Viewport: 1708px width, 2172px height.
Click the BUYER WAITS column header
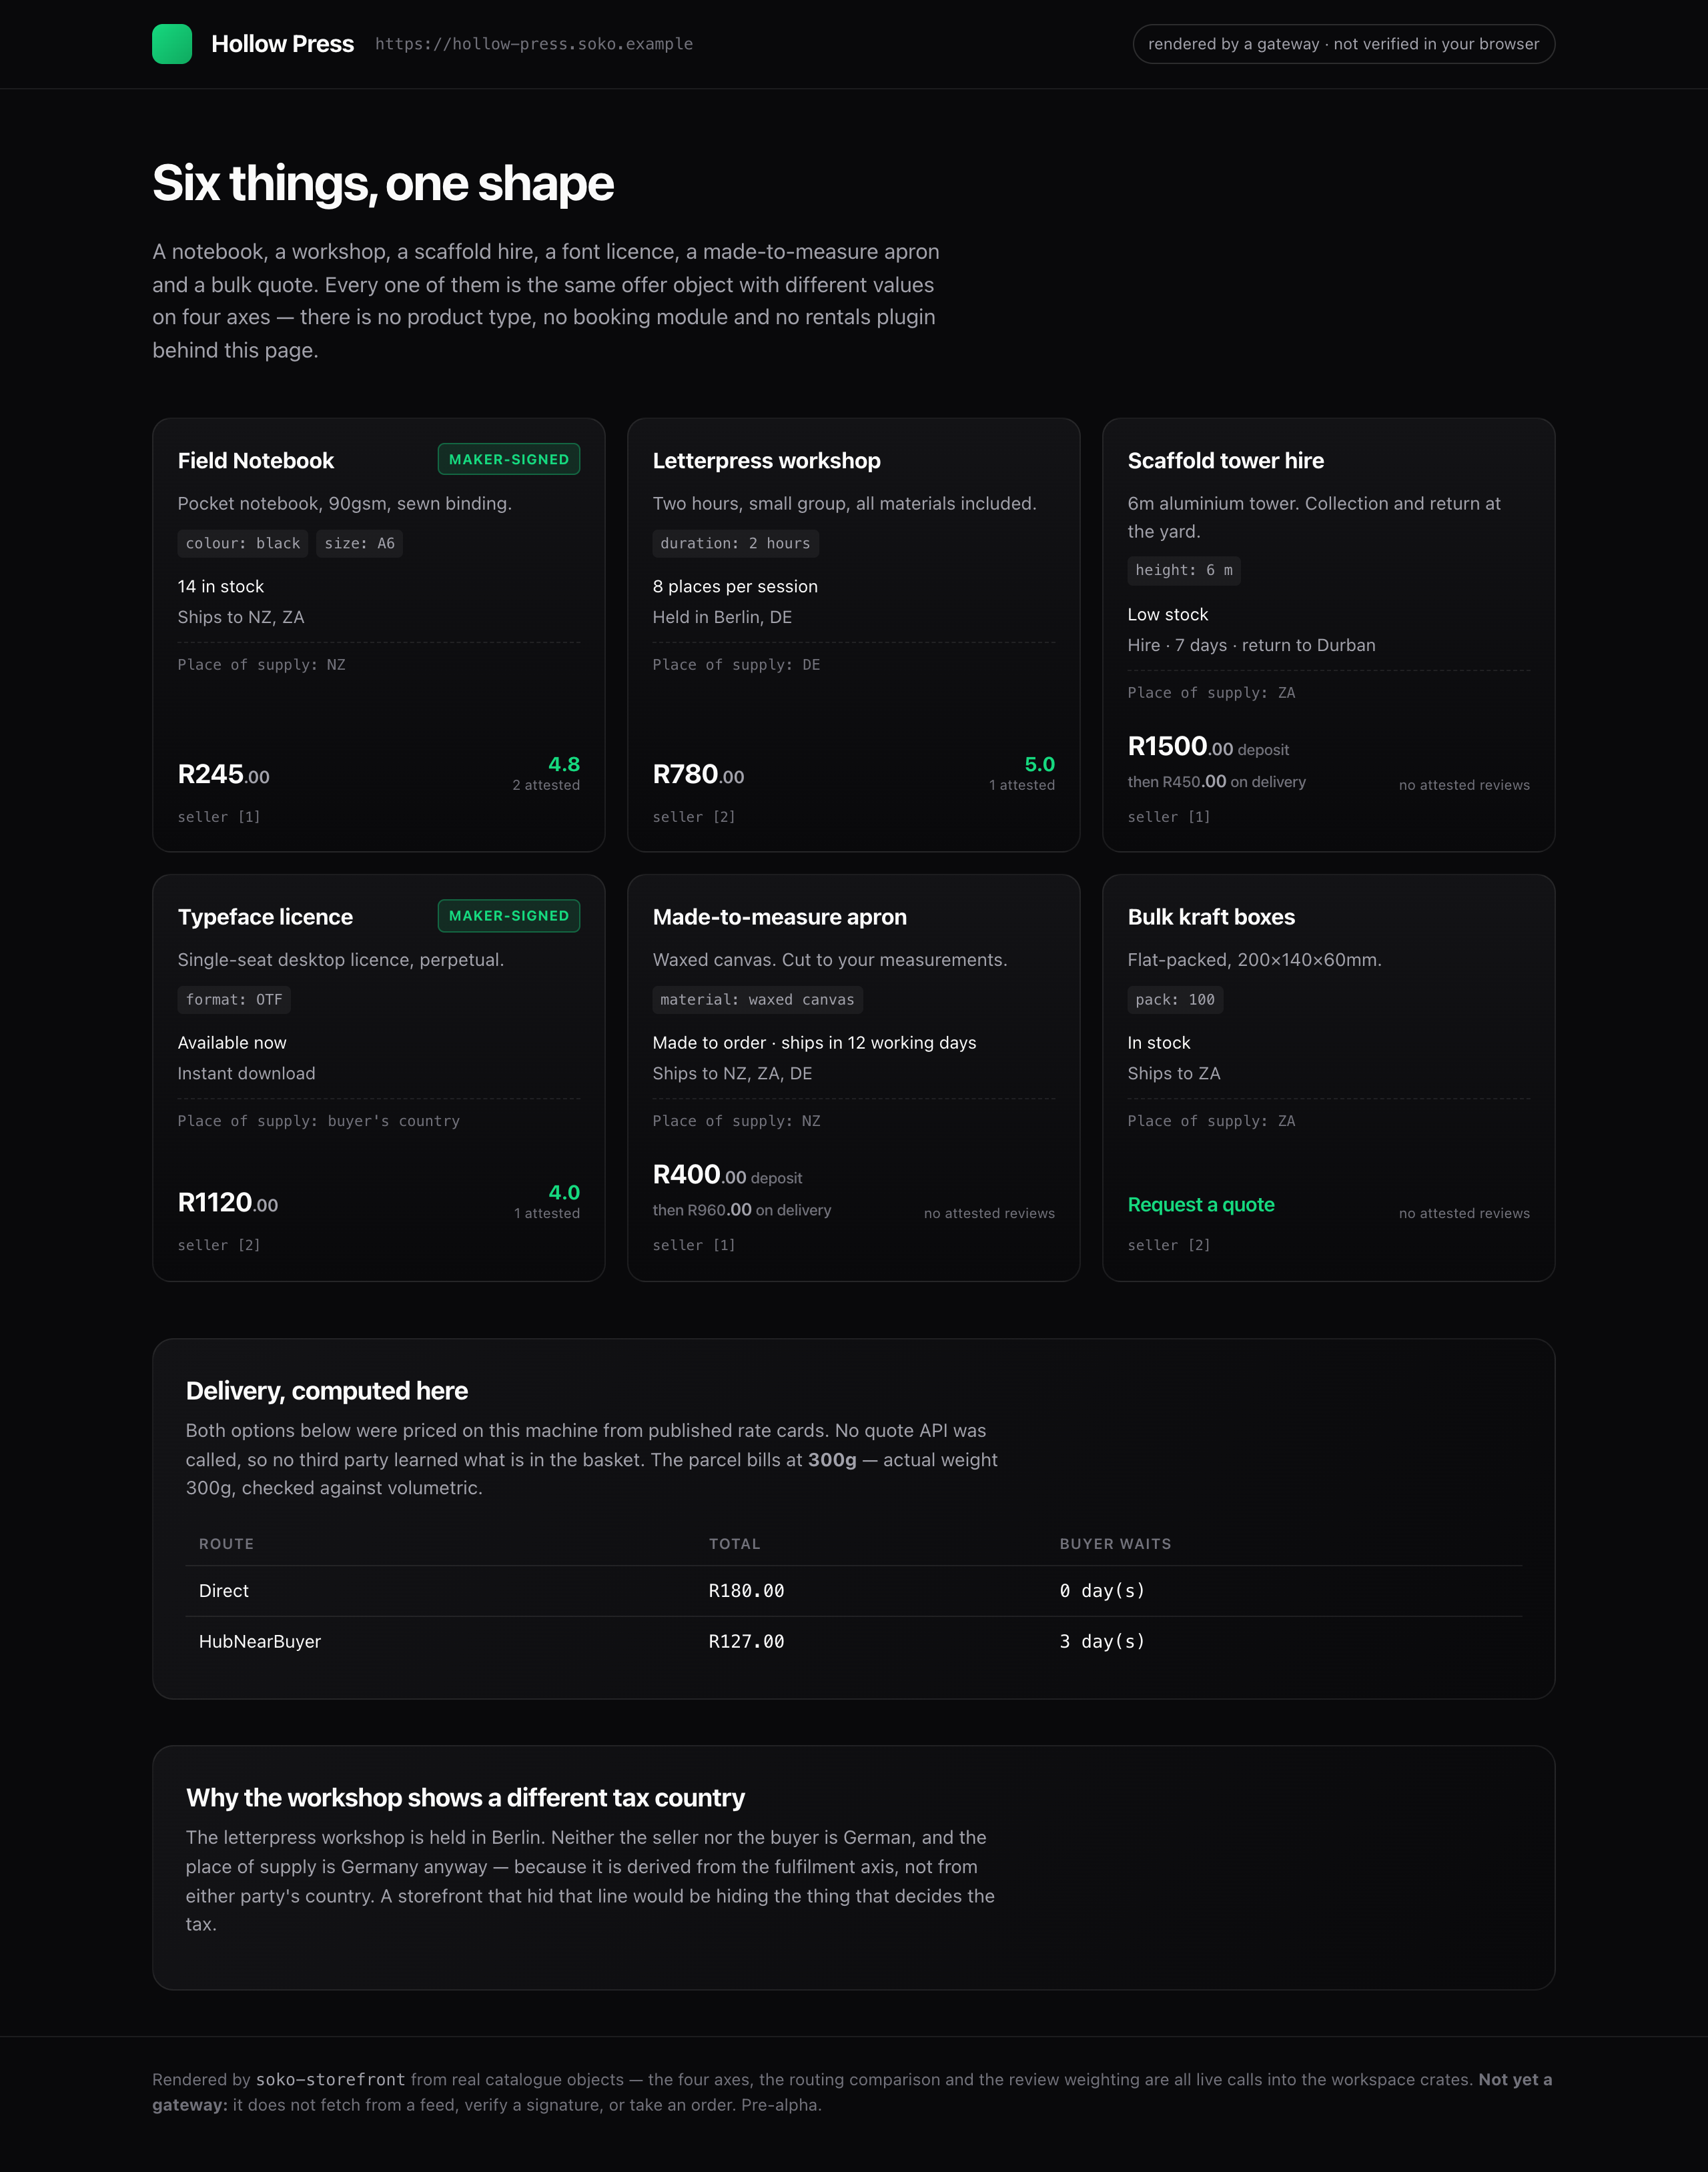click(1115, 1544)
